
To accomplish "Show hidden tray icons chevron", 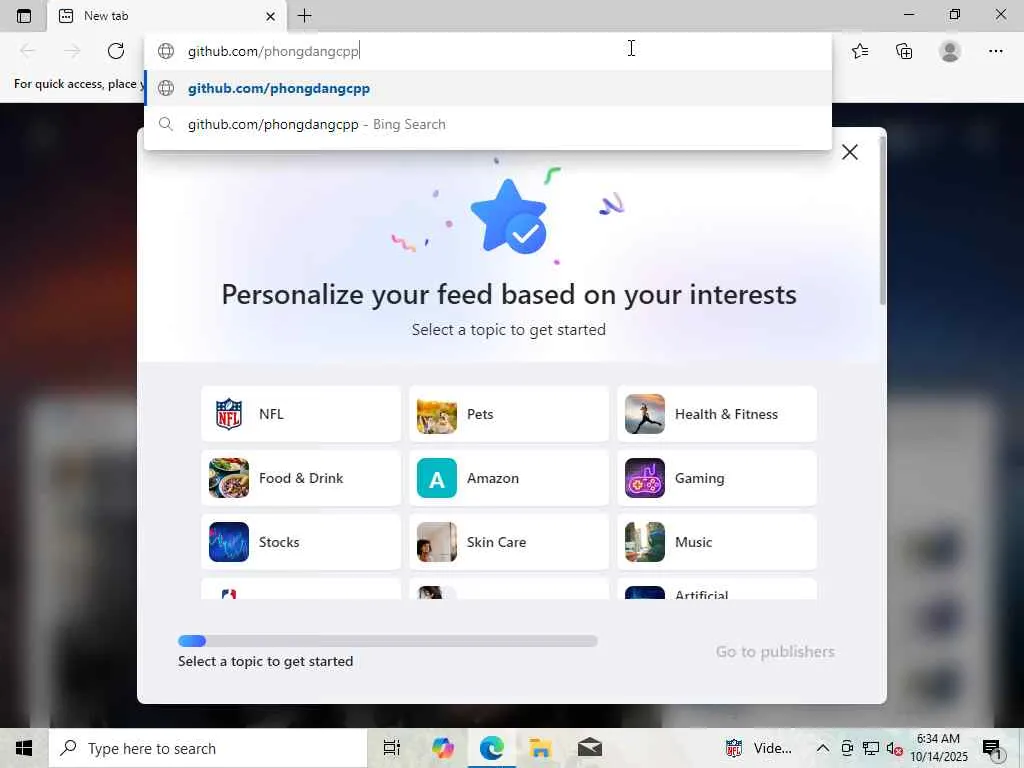I will [823, 748].
